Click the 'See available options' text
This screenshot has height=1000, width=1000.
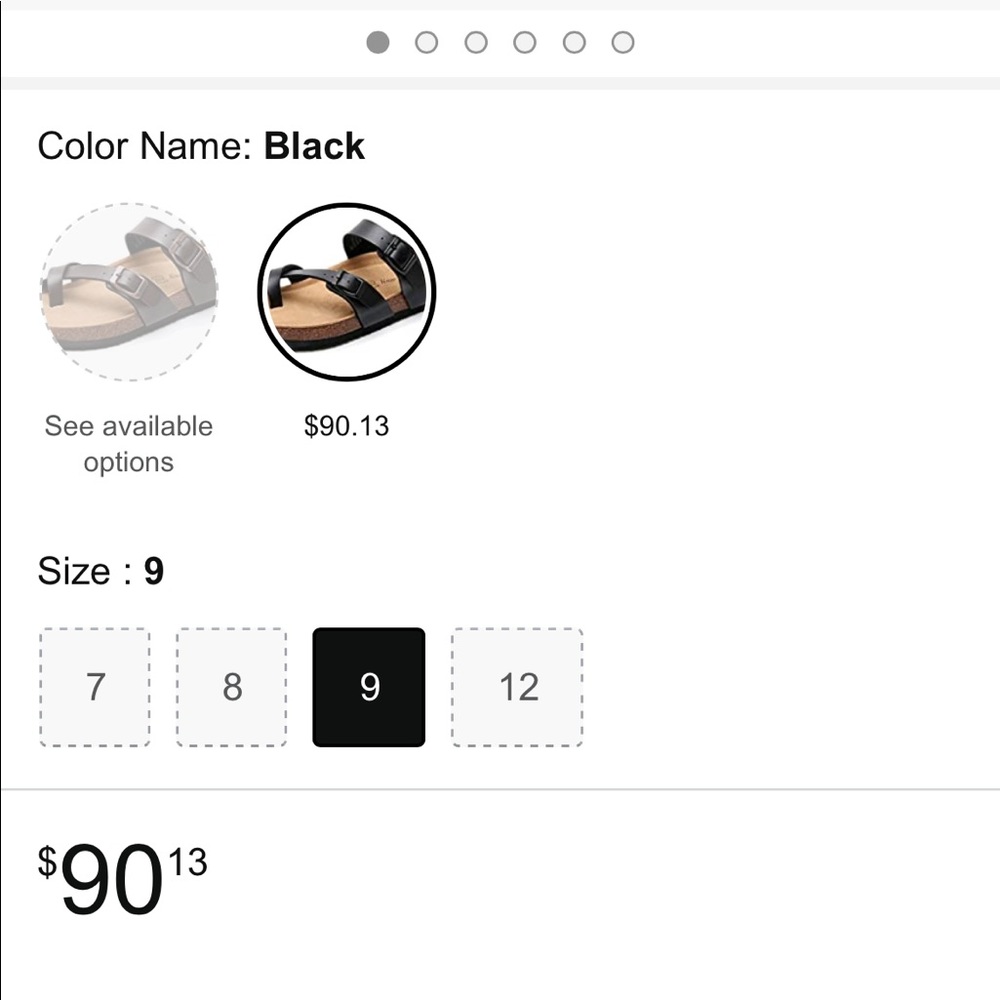pyautogui.click(x=129, y=444)
